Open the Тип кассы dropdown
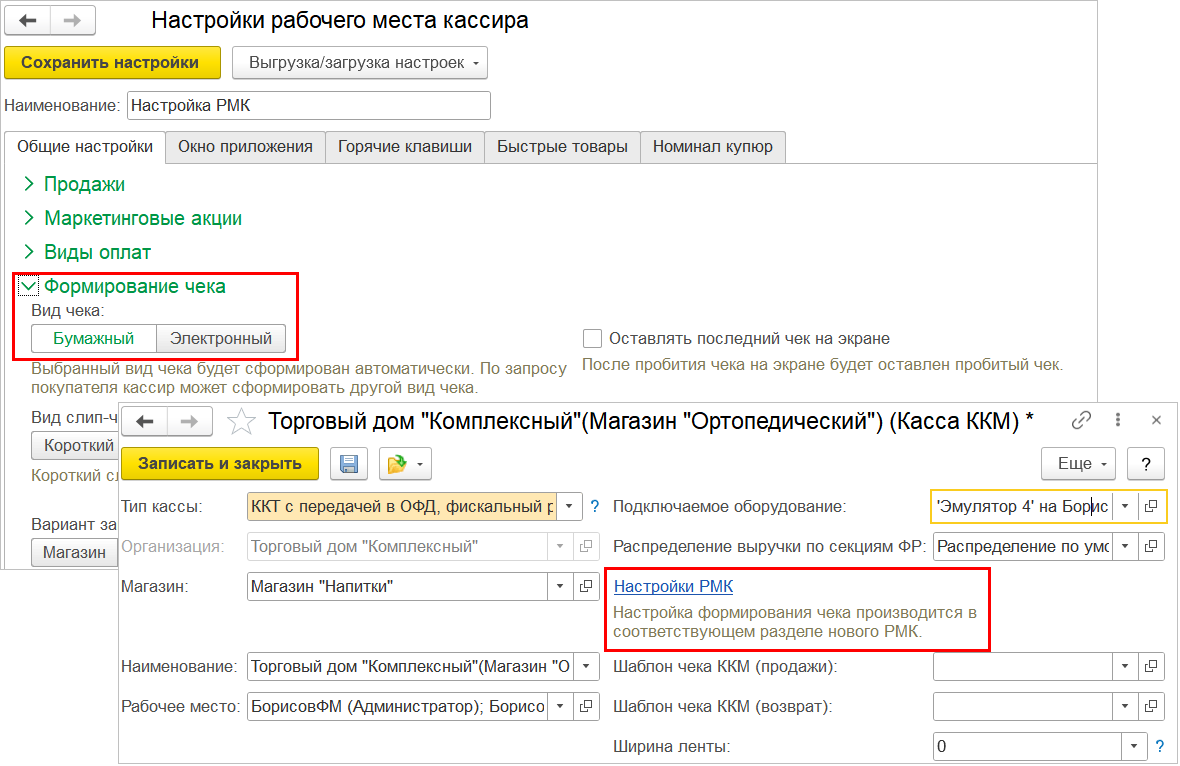 click(x=568, y=506)
